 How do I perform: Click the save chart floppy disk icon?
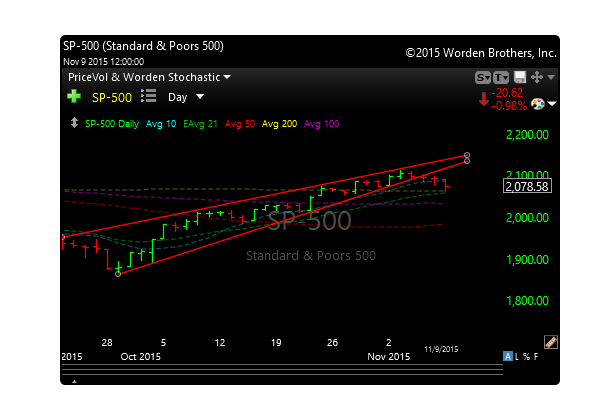520,77
